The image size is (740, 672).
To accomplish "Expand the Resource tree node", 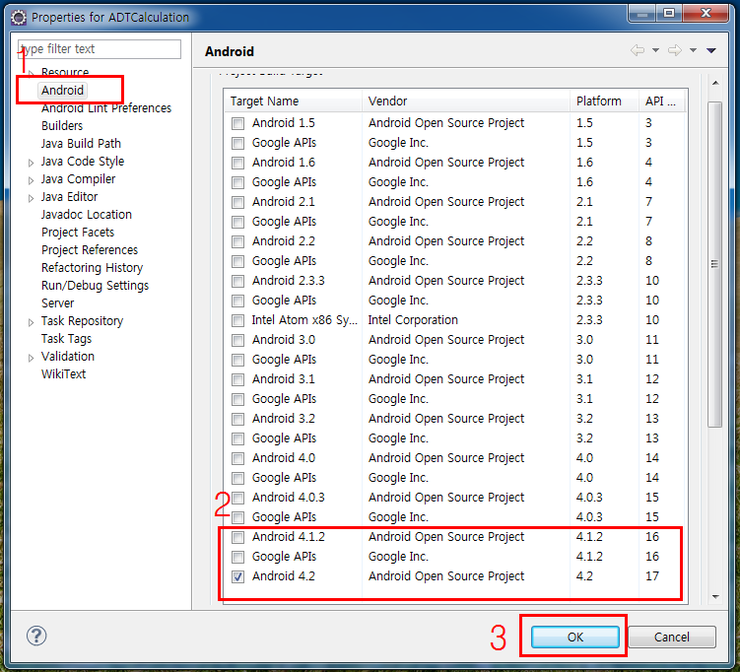I will pos(31,73).
